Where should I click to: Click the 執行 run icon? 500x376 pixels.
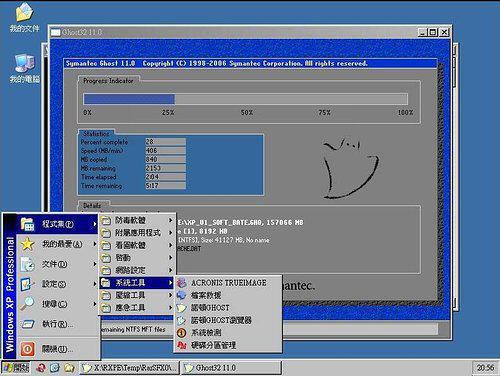point(27,324)
